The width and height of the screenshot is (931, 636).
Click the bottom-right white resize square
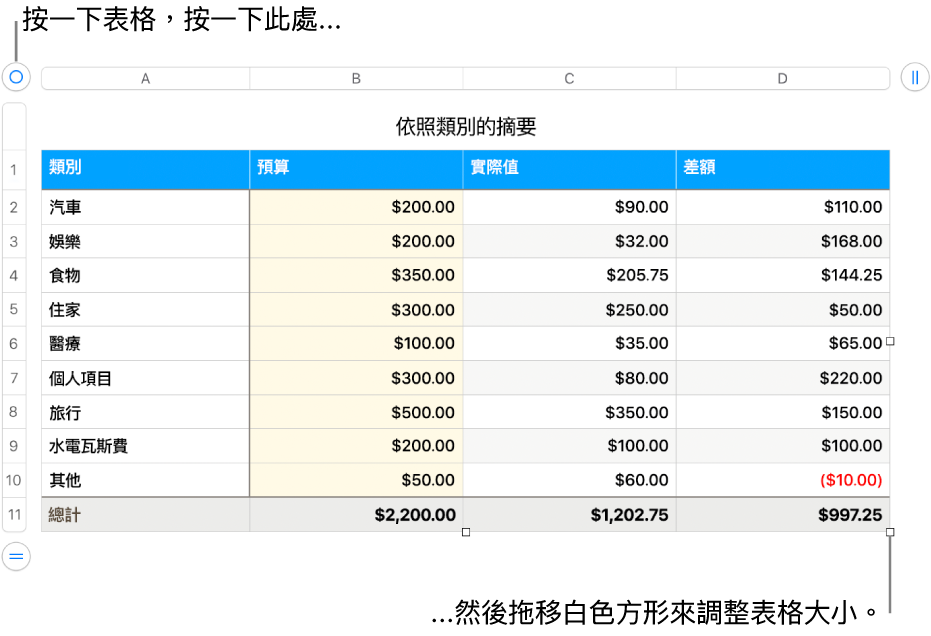(889, 532)
